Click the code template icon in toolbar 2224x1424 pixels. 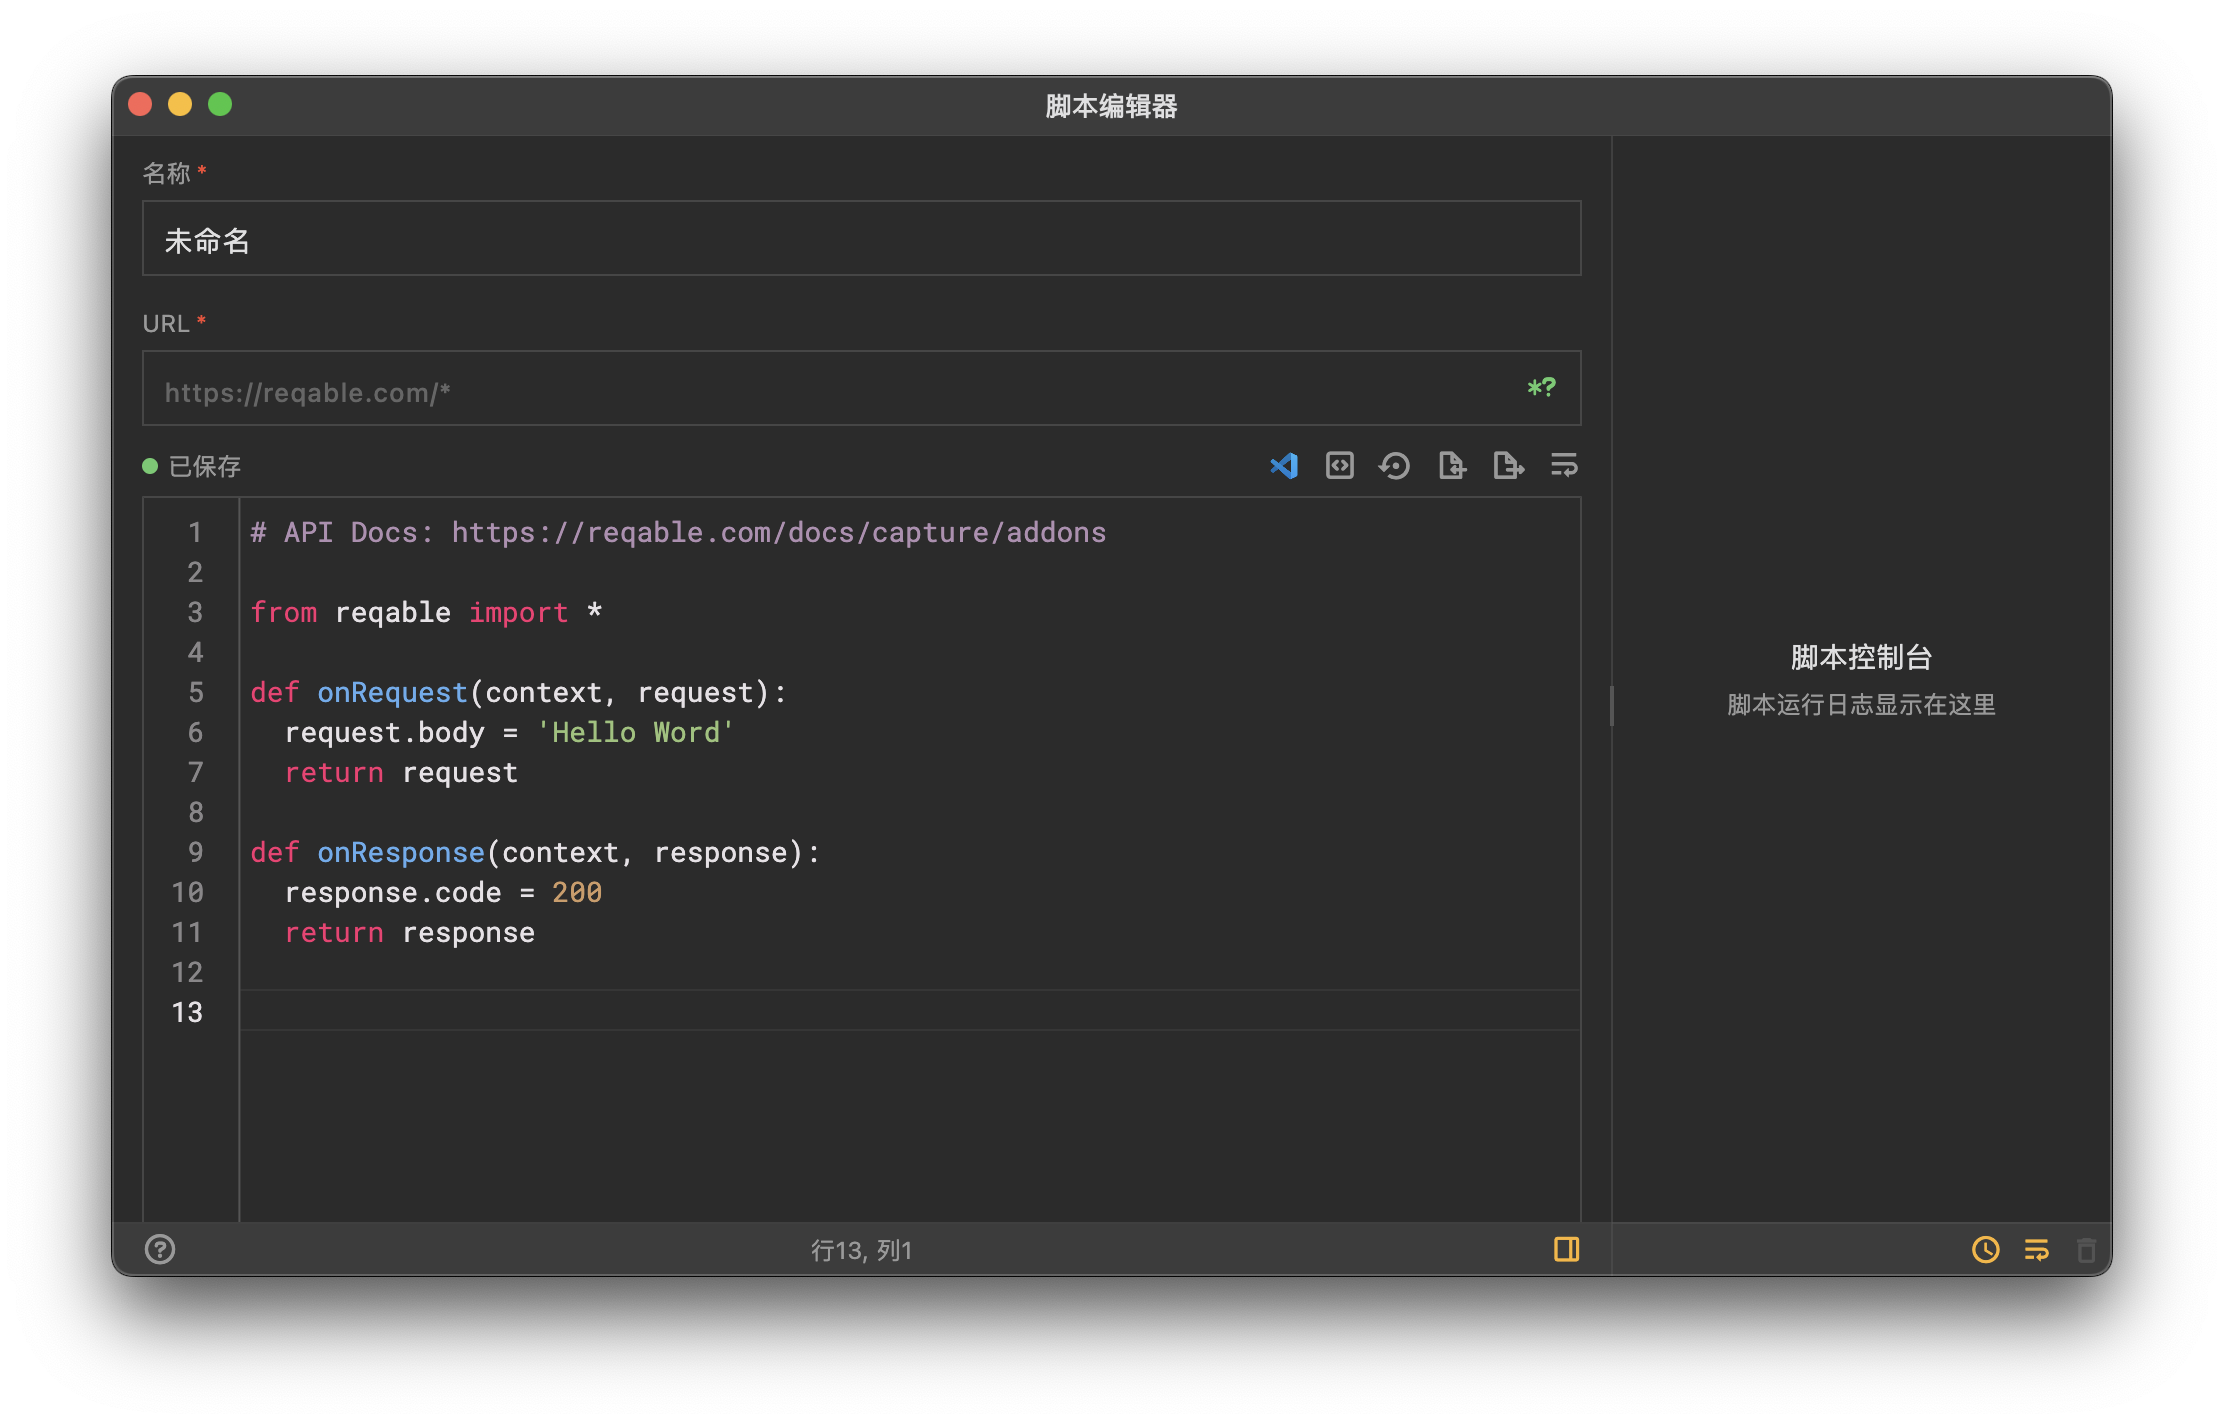1340,466
